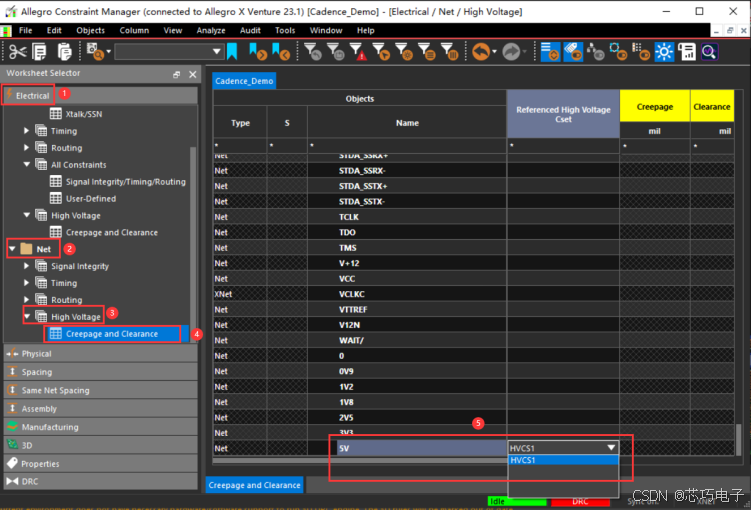This screenshot has height=510, width=752.
Task: Click the filter with orange gear icon
Action: [x=404, y=51]
